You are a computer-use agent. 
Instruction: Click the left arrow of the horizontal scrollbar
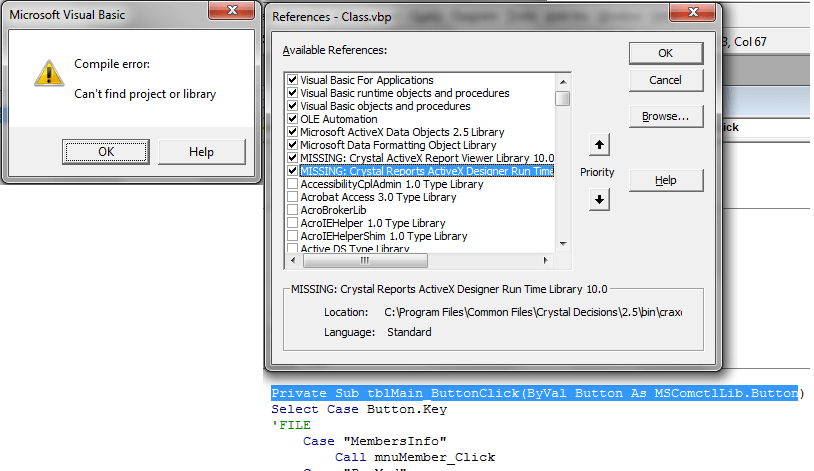tap(293, 260)
